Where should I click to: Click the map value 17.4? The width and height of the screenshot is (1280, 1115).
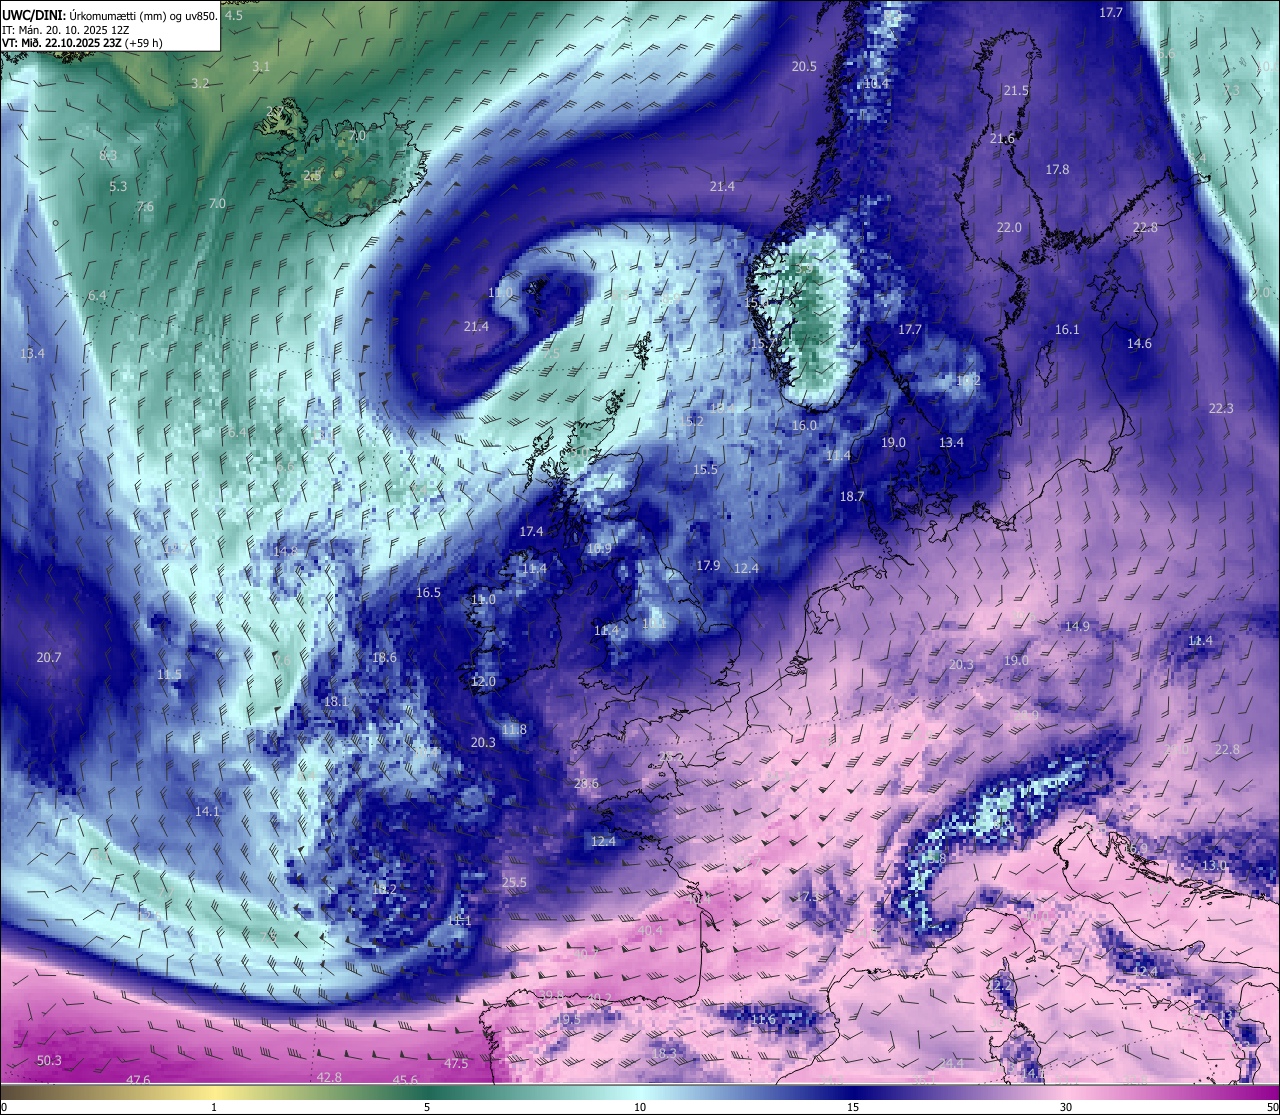coord(531,531)
